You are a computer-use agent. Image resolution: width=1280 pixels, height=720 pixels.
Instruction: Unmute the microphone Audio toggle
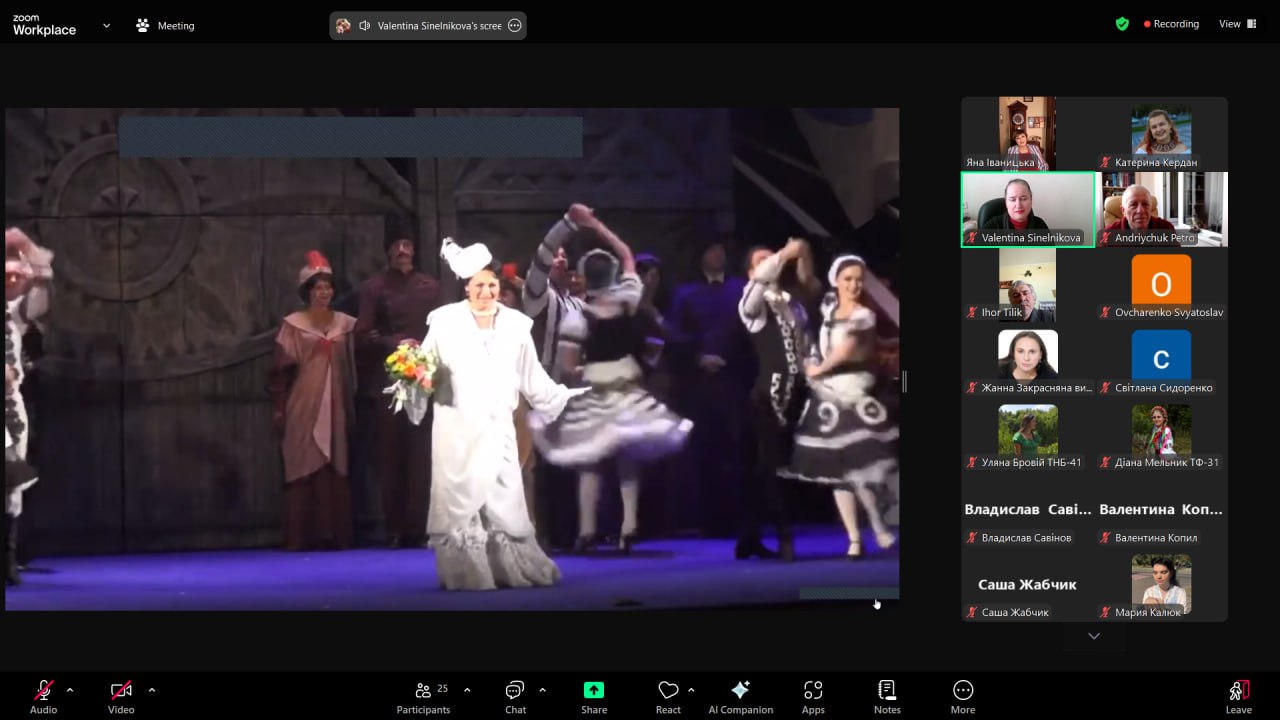pyautogui.click(x=43, y=696)
